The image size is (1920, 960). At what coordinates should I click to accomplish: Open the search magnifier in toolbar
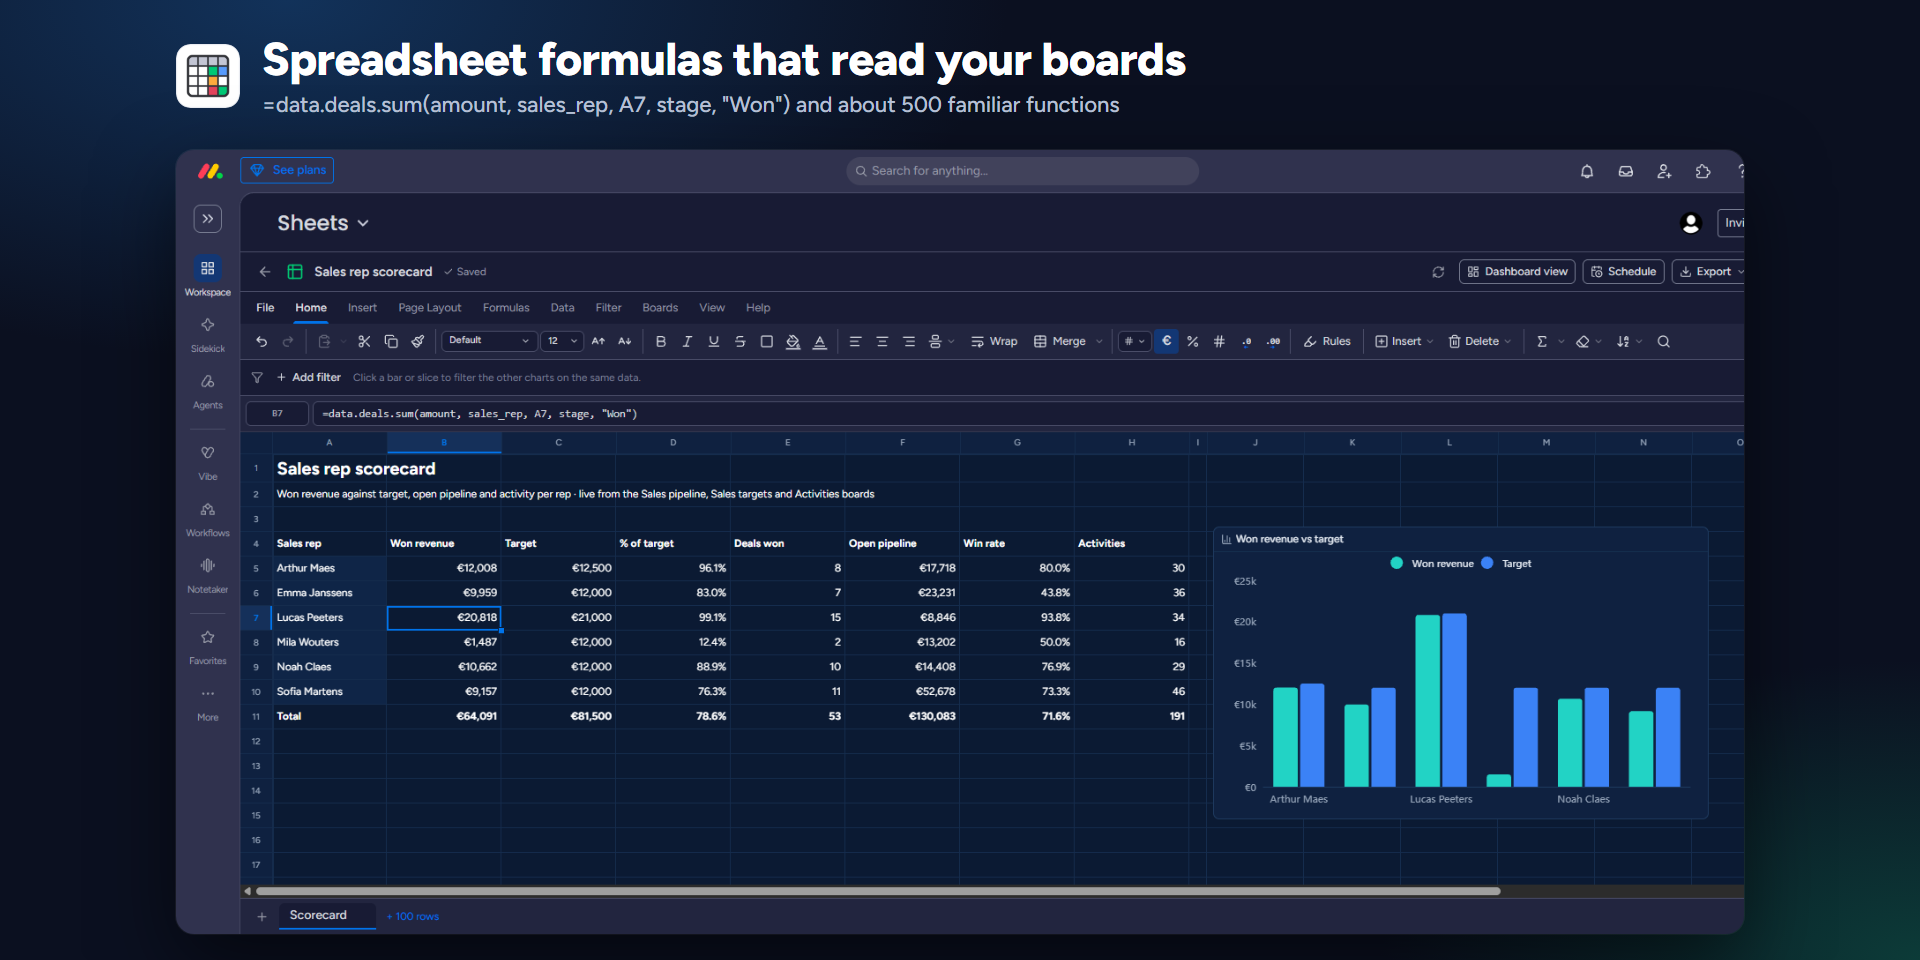tap(1664, 342)
